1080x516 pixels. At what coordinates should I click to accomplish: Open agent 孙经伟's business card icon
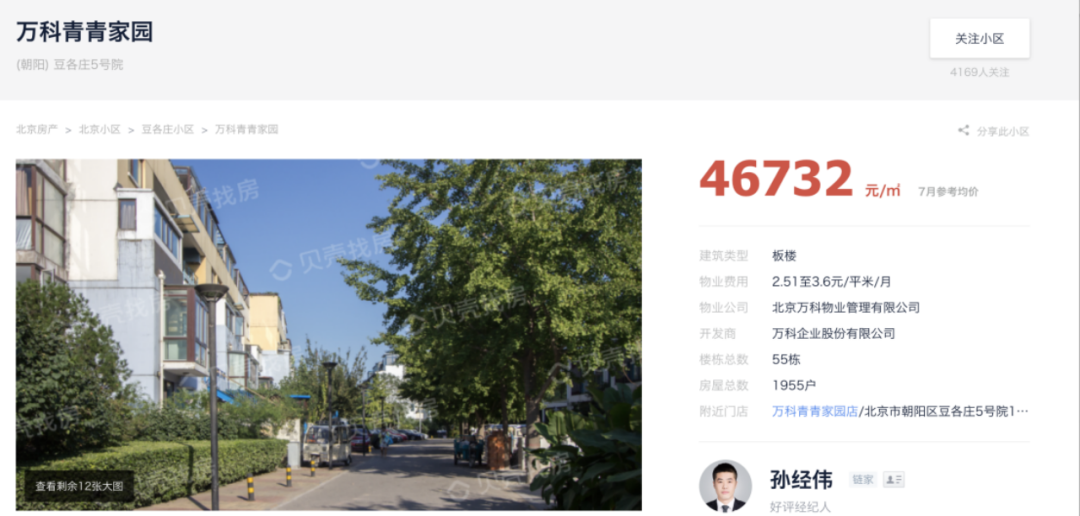tap(894, 479)
